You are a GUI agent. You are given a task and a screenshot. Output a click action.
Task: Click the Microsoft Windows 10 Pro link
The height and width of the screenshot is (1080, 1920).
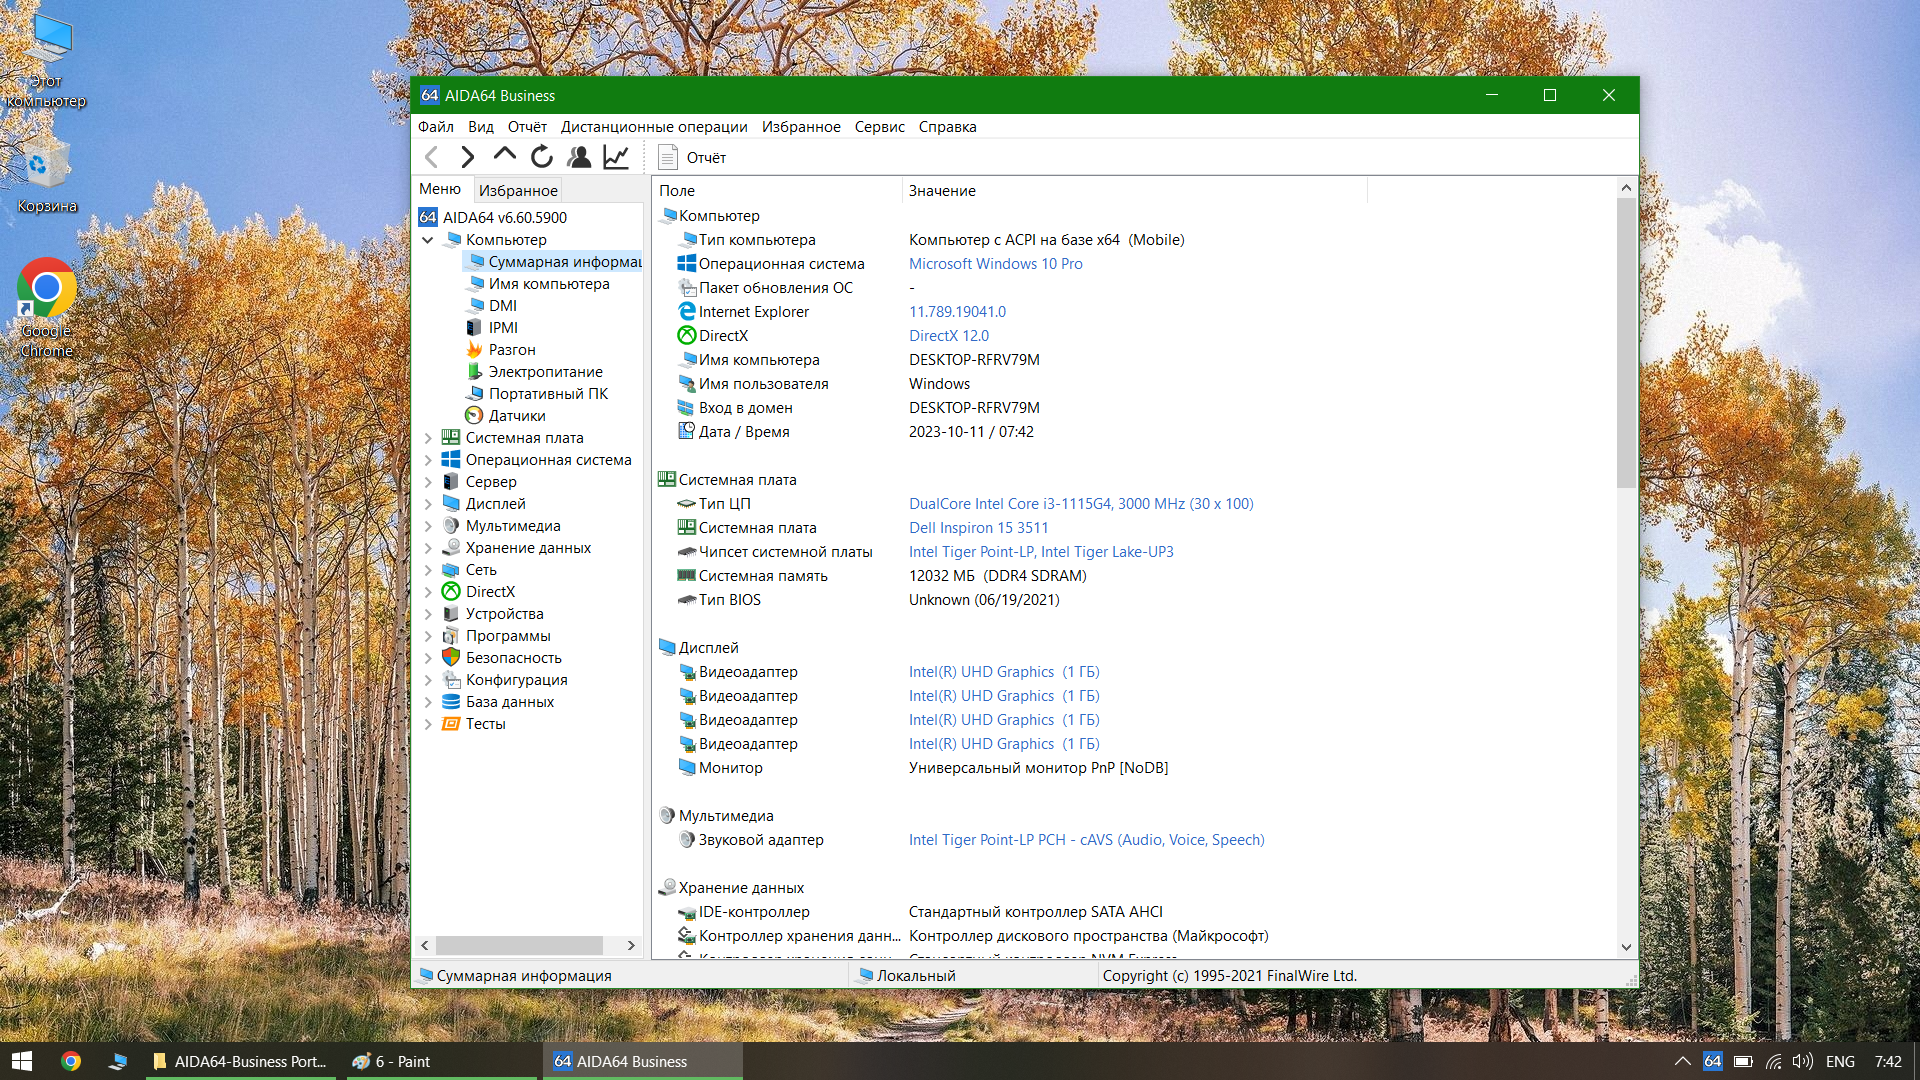click(995, 264)
